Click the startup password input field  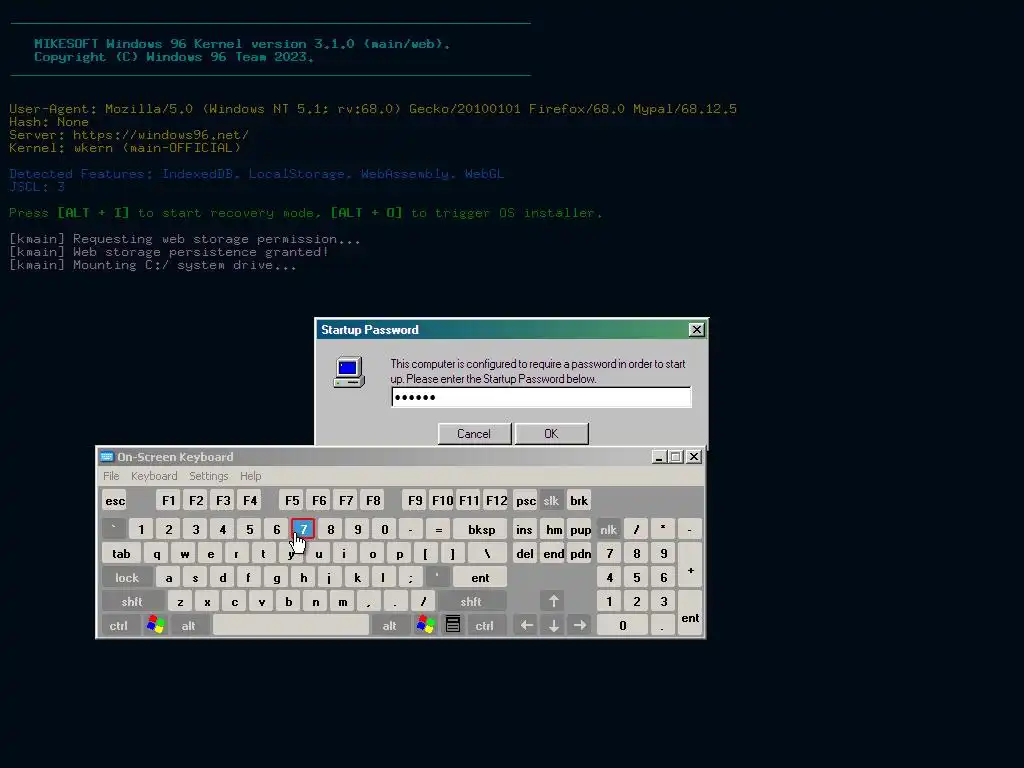click(541, 397)
